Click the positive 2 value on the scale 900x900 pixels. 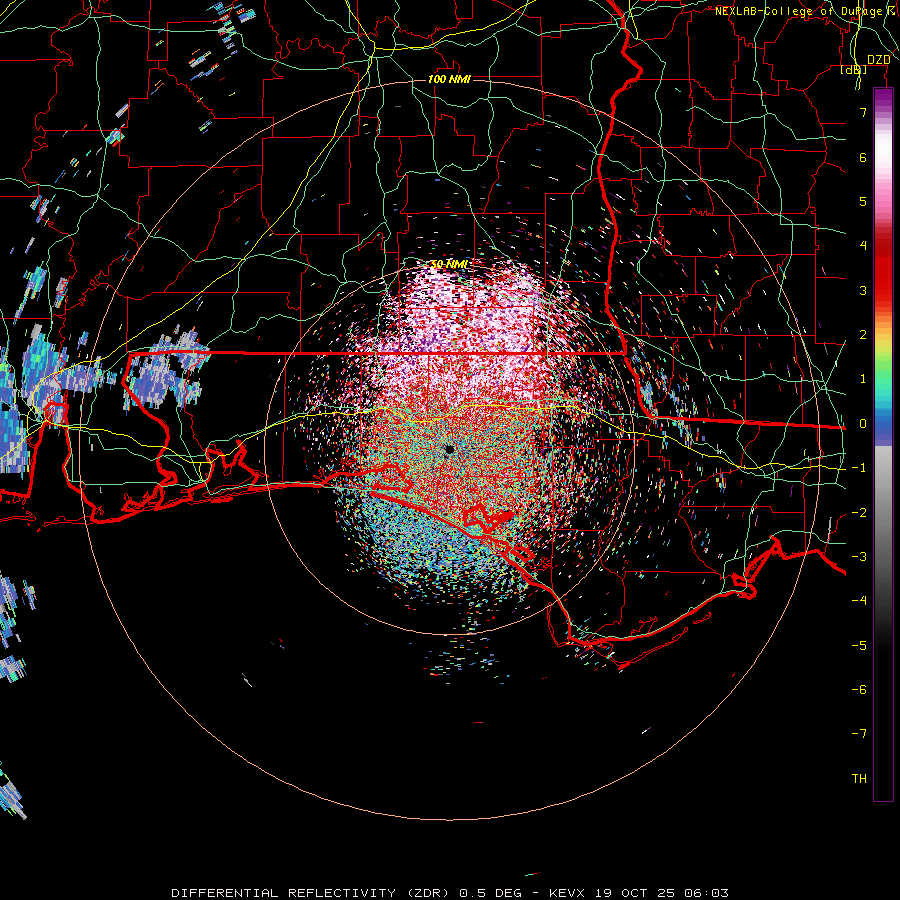863,335
